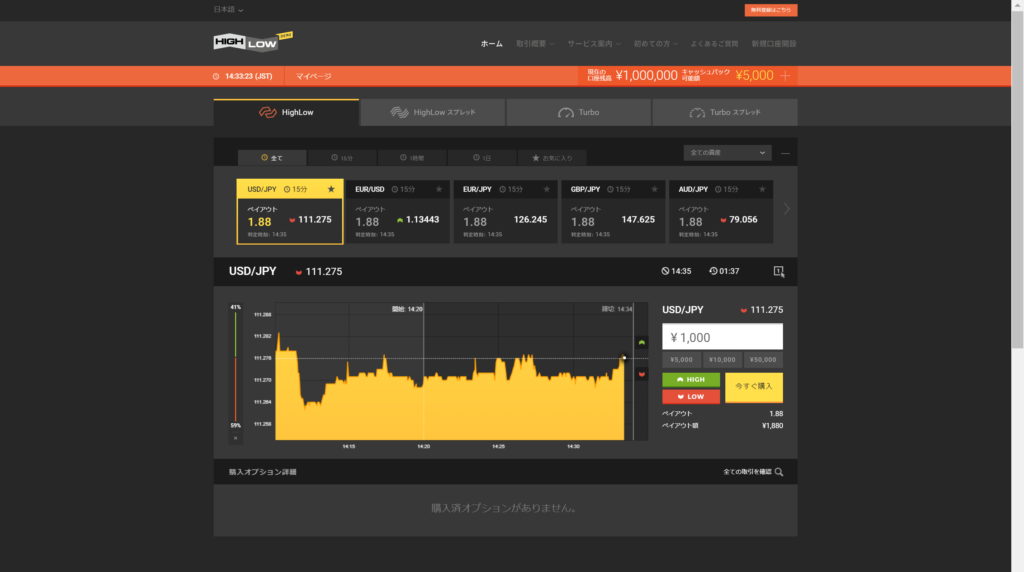Select the USD/JPY asset card
The width and height of the screenshot is (1024, 572).
289,212
